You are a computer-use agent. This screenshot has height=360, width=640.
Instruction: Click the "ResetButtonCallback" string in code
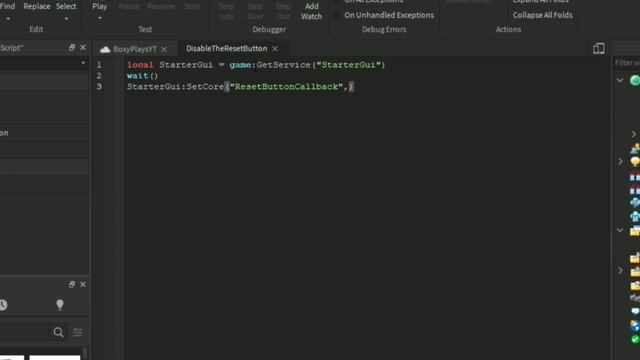(x=286, y=87)
